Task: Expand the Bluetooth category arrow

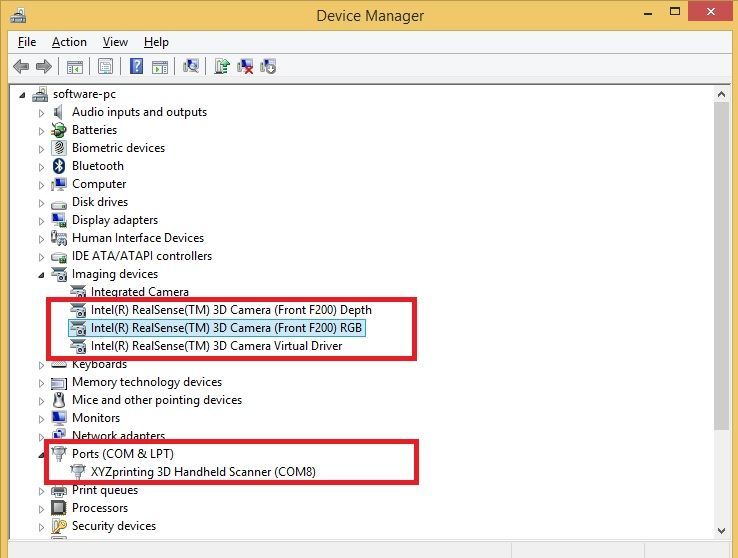Action: pos(41,167)
